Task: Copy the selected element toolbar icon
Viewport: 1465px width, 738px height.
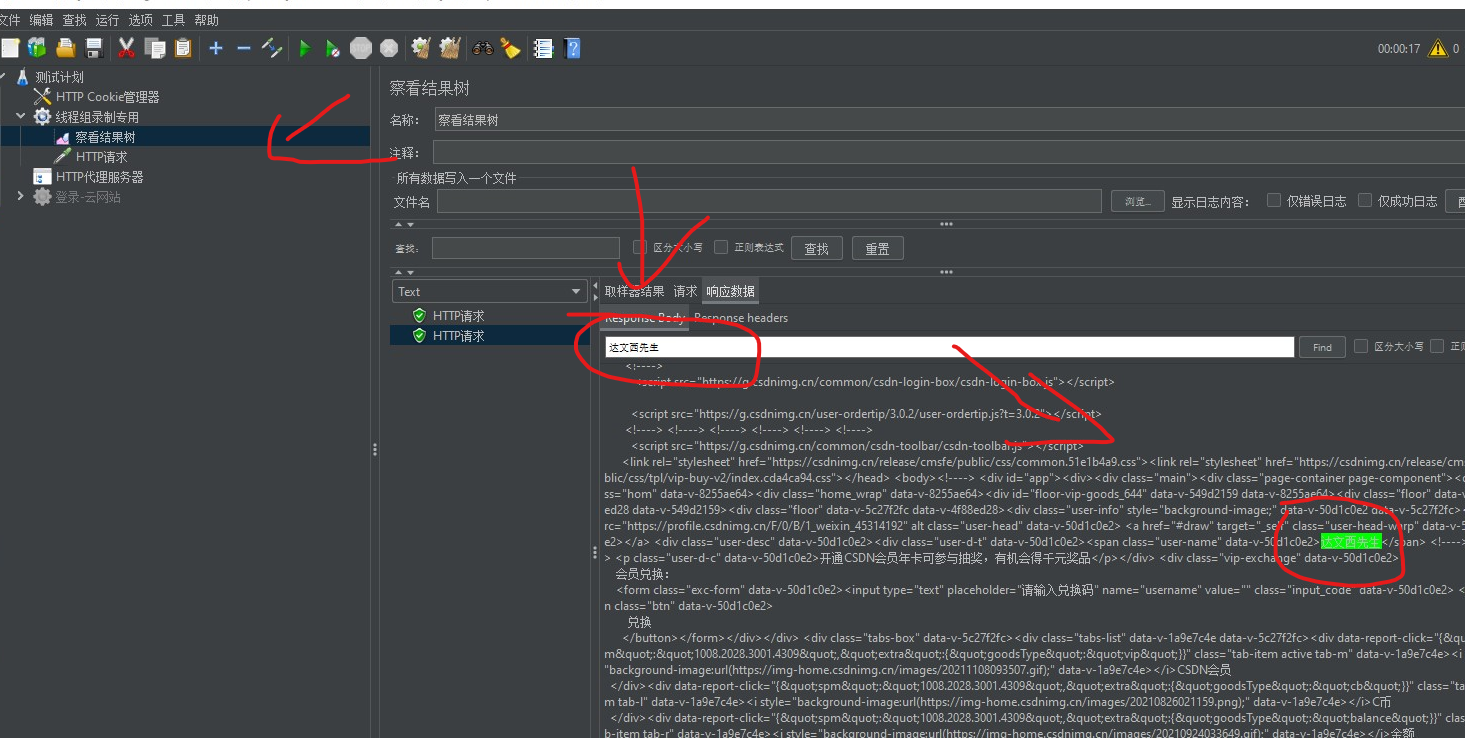Action: click(x=154, y=47)
